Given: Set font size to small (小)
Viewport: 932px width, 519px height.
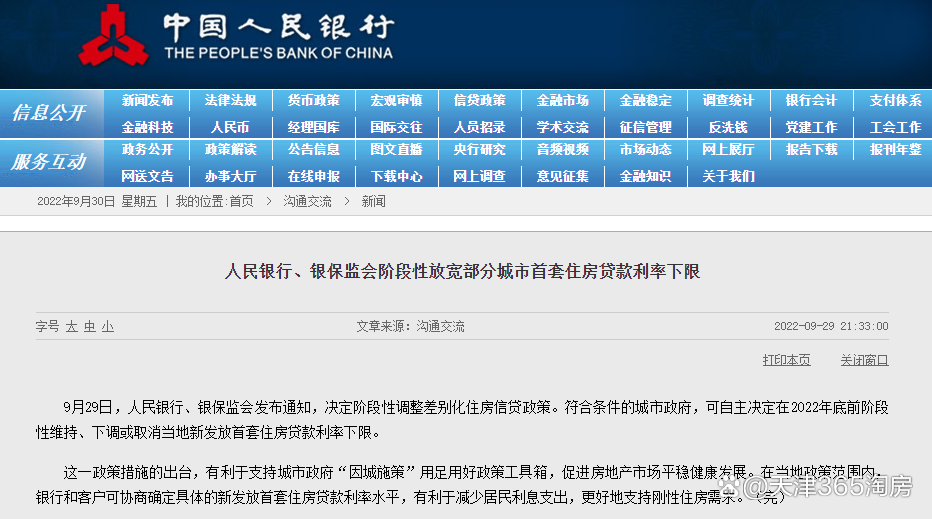Looking at the screenshot, I should [x=108, y=326].
